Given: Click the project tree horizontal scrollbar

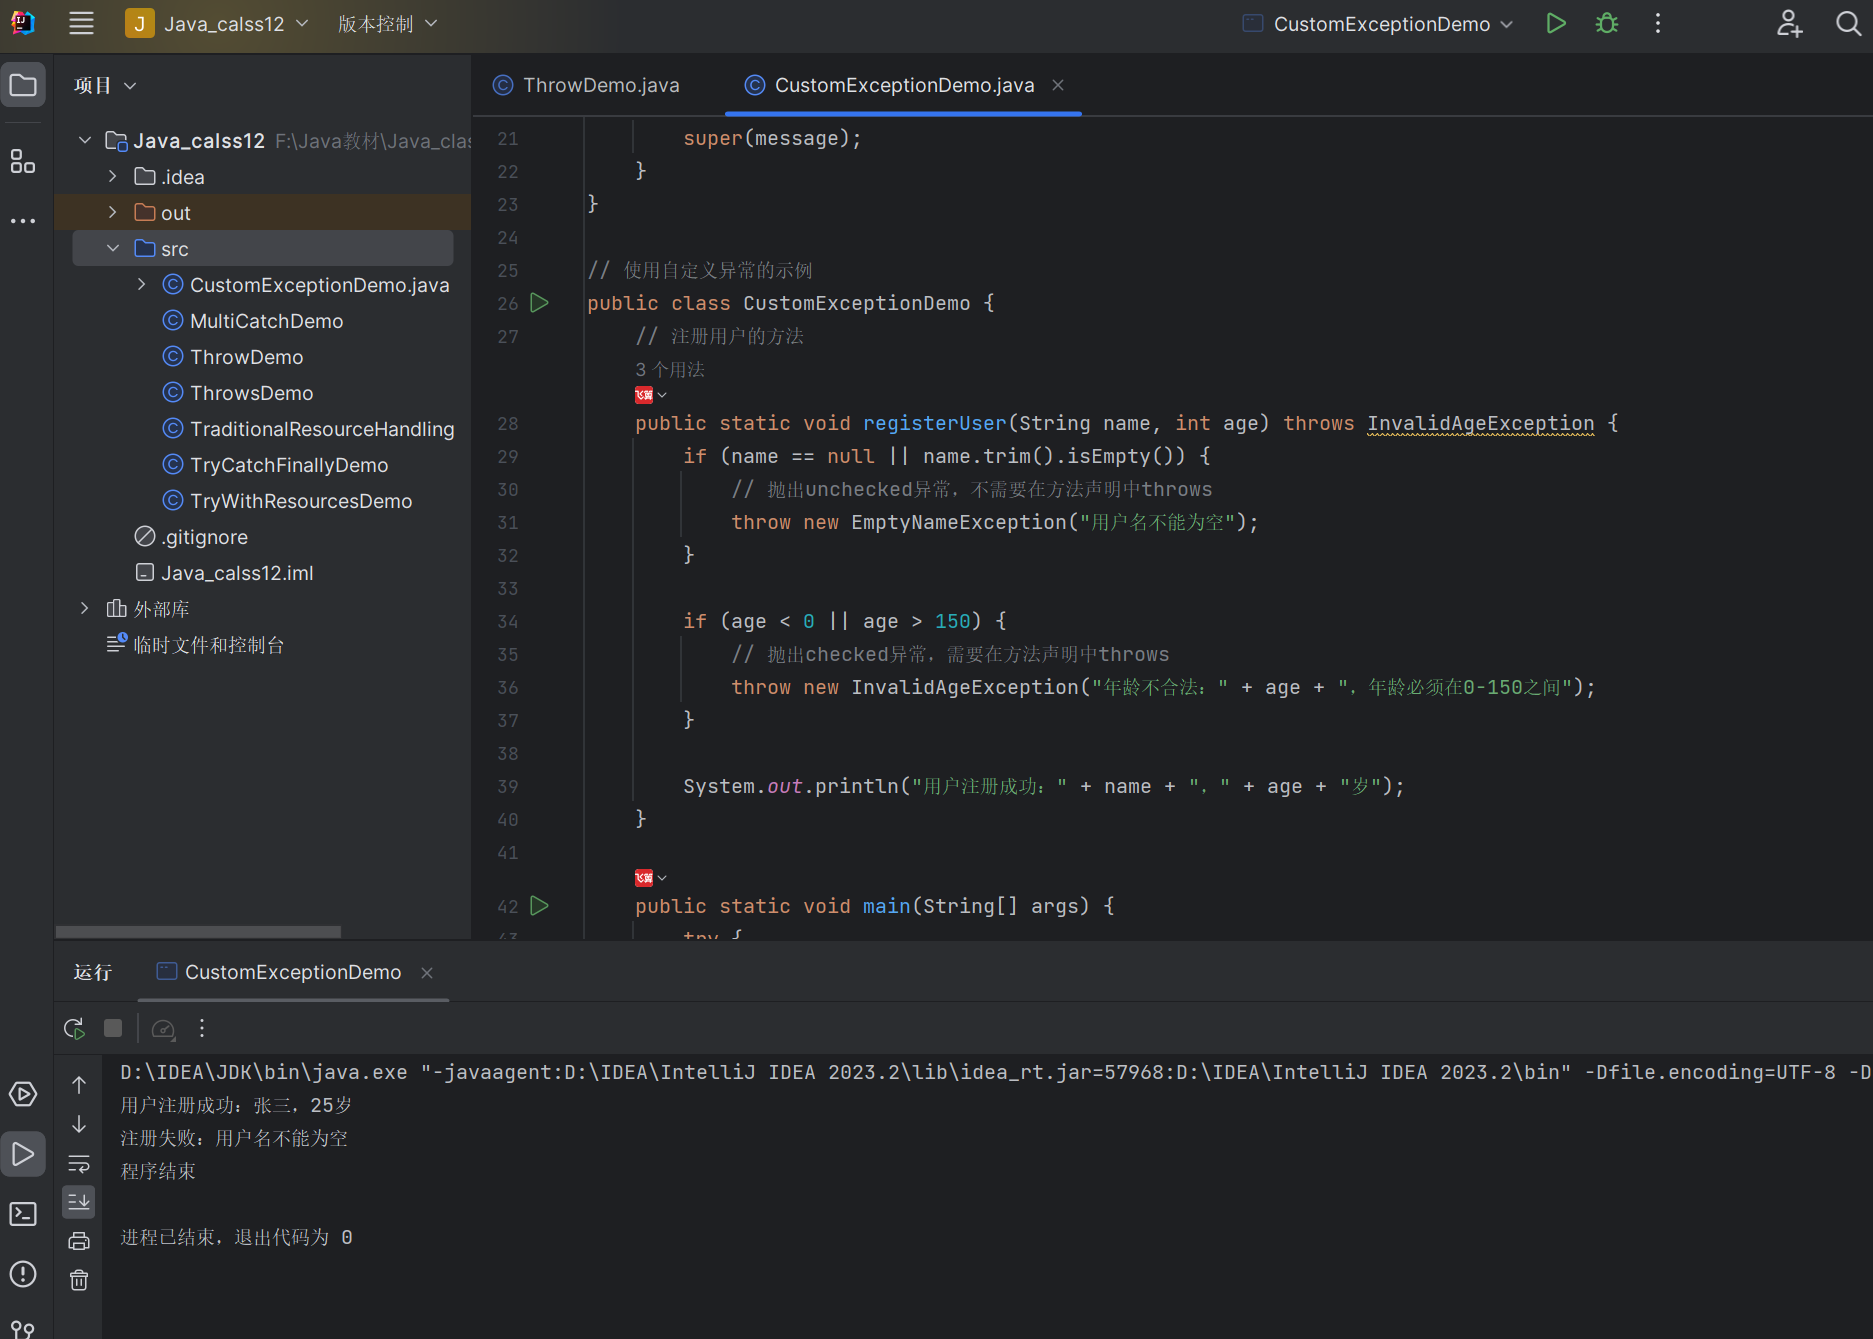Looking at the screenshot, I should coord(198,932).
